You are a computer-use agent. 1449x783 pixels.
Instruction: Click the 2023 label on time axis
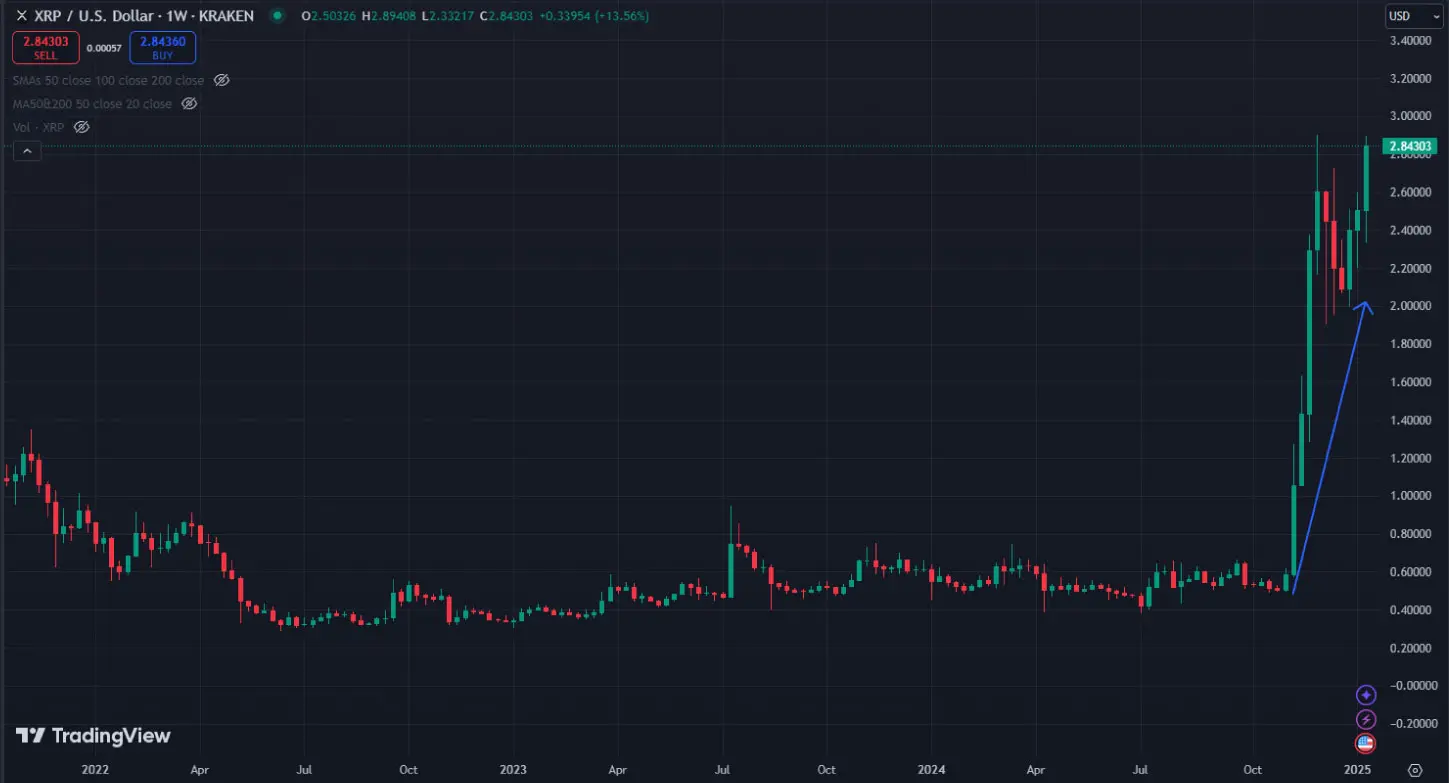pos(513,770)
